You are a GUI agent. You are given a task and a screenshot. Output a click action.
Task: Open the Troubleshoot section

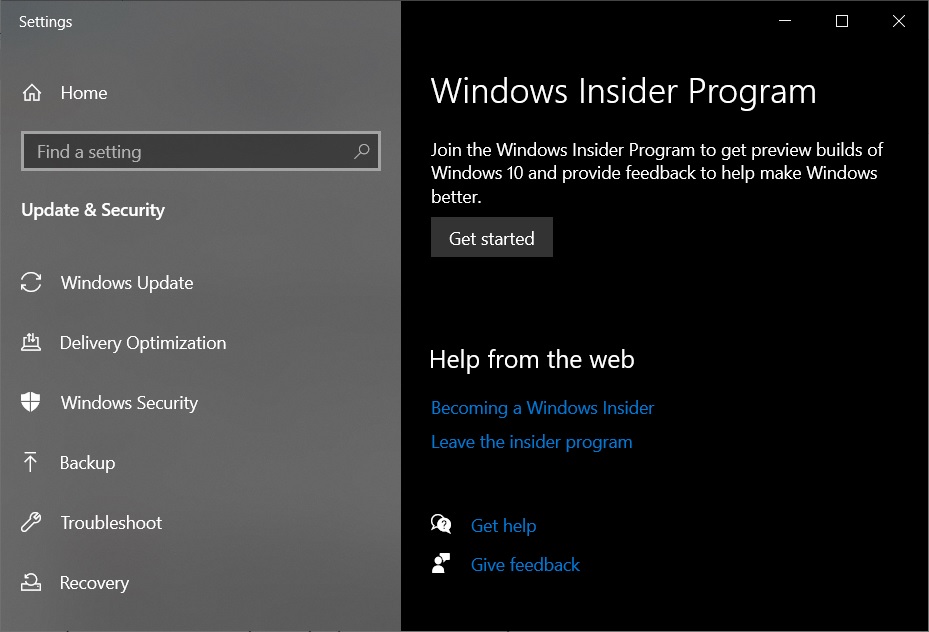tap(111, 522)
